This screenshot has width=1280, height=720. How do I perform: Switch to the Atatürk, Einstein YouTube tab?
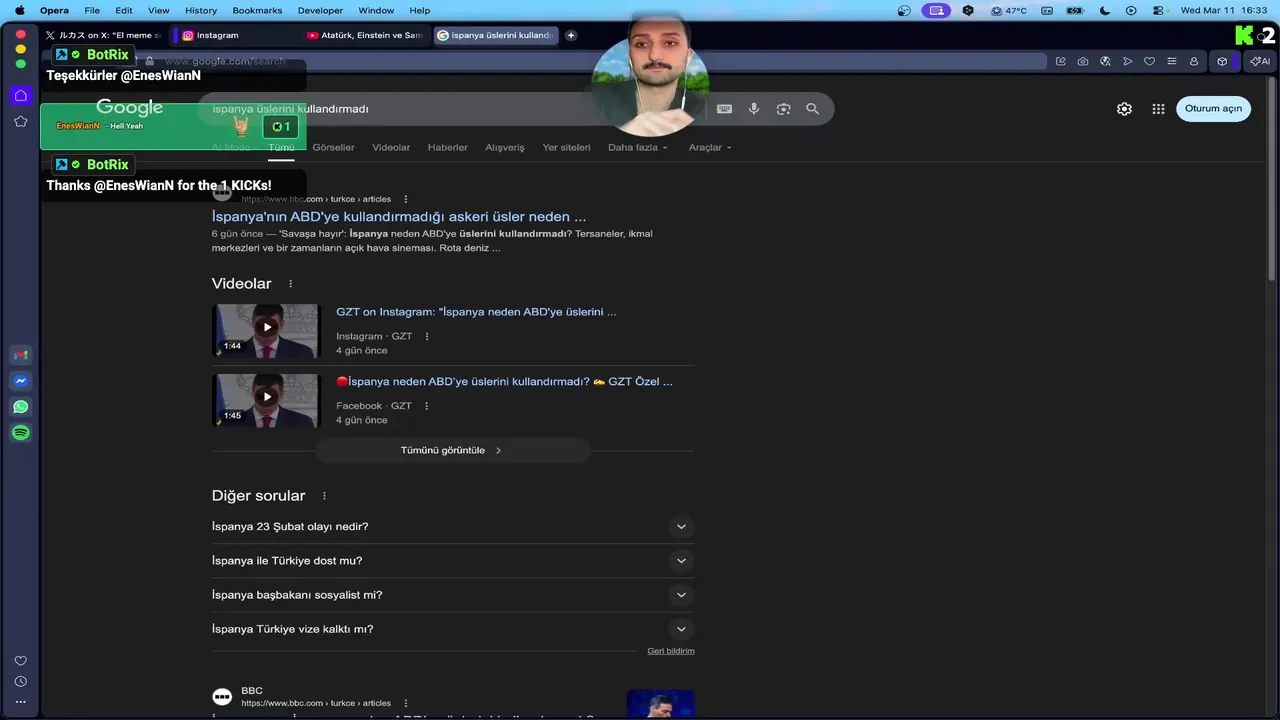point(365,35)
